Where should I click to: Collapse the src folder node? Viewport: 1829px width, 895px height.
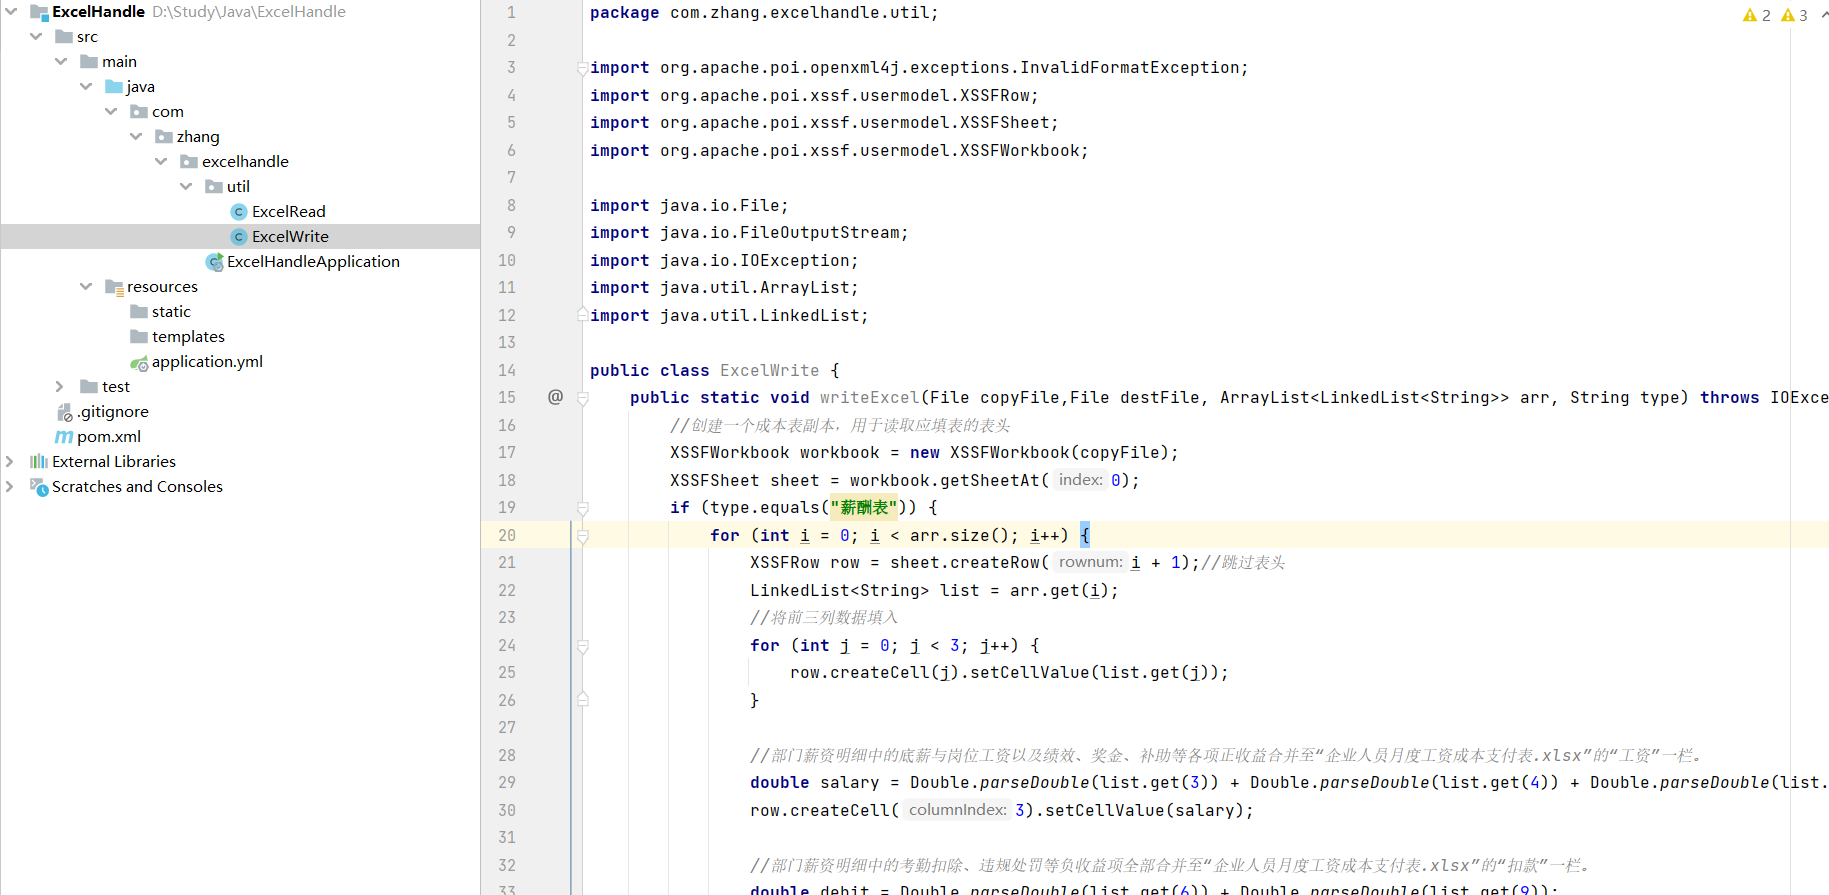[x=36, y=37]
